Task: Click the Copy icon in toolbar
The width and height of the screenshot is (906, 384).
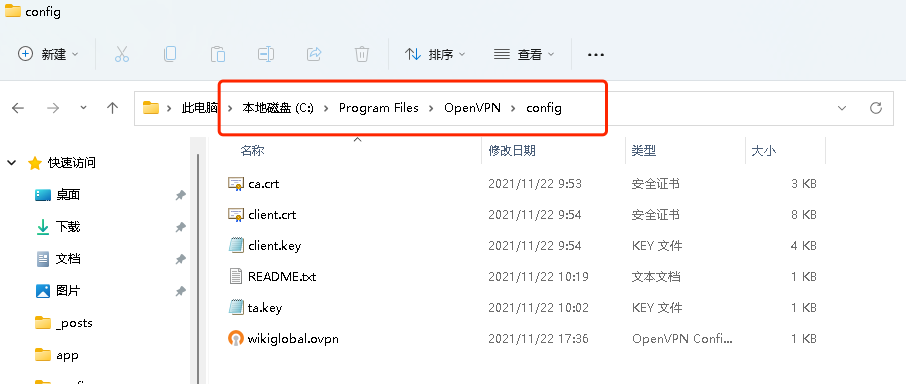Action: pyautogui.click(x=169, y=54)
